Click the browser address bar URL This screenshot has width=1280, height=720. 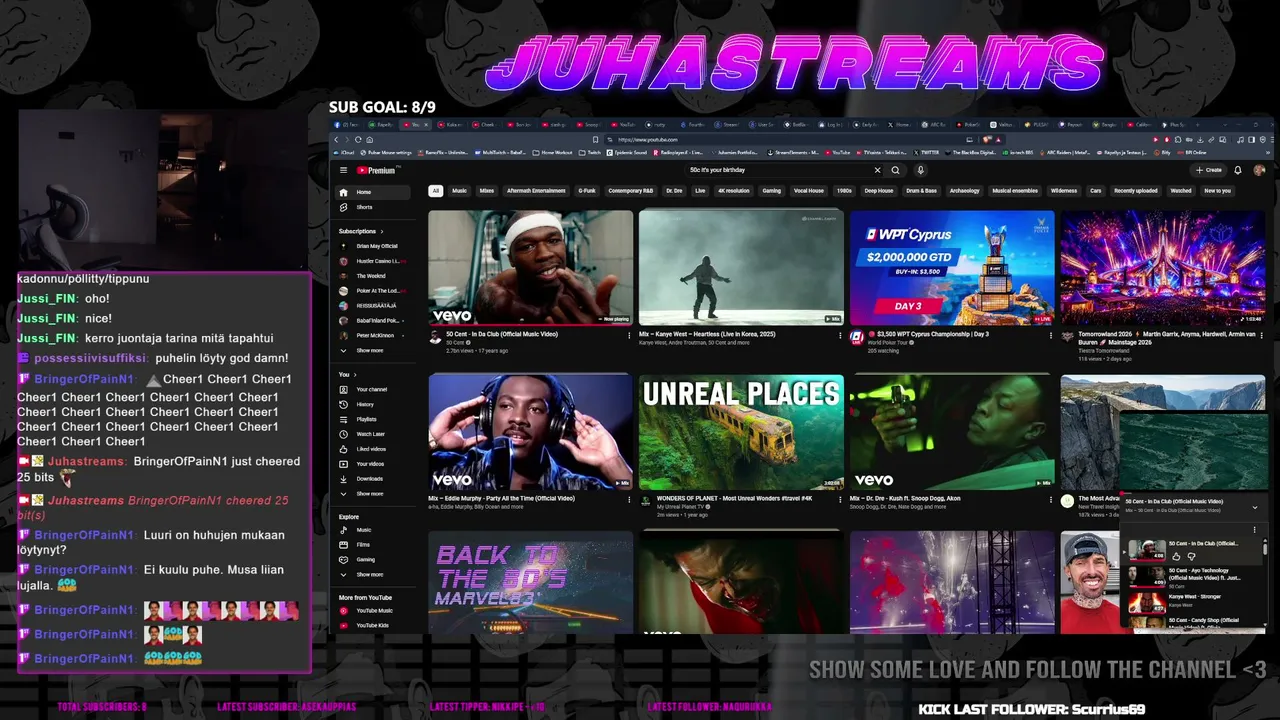point(648,140)
